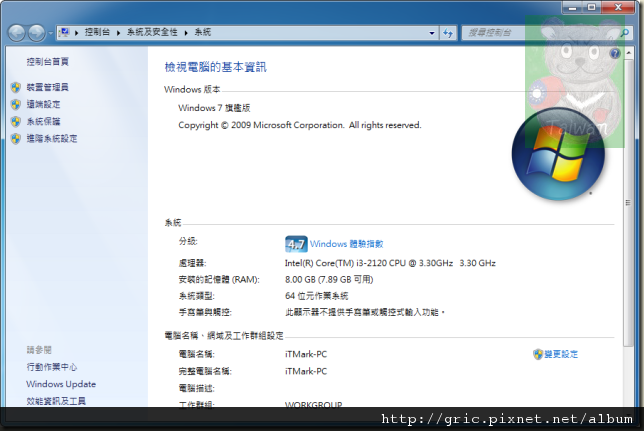The height and width of the screenshot is (431, 644).
Task: Click the scrollbar up arrow
Action: coord(628,53)
